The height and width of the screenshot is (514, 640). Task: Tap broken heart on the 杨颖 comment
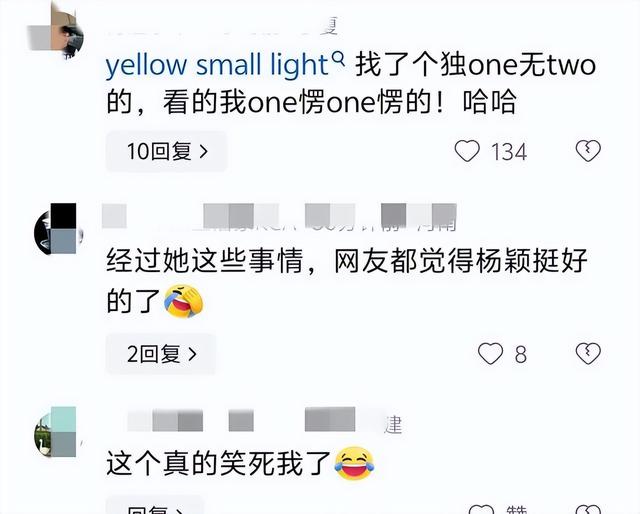pos(588,353)
